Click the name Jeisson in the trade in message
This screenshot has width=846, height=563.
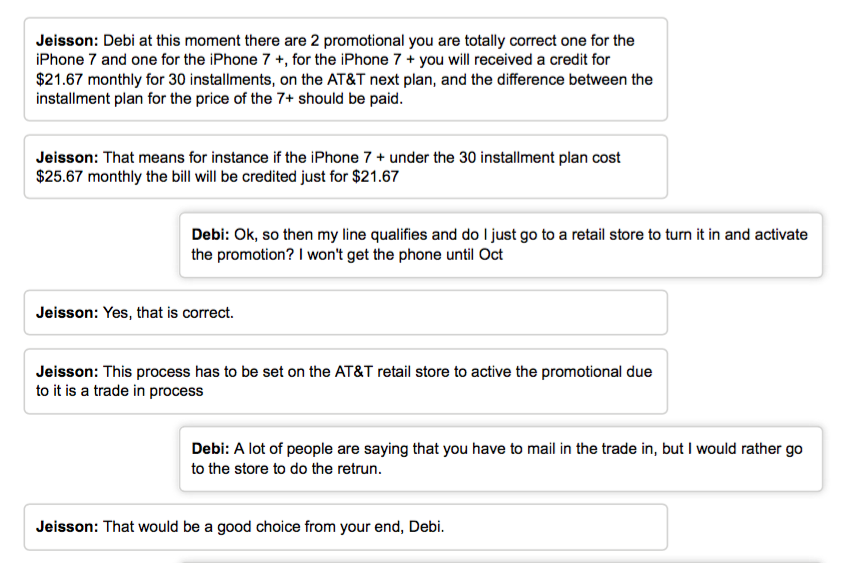[x=67, y=372]
